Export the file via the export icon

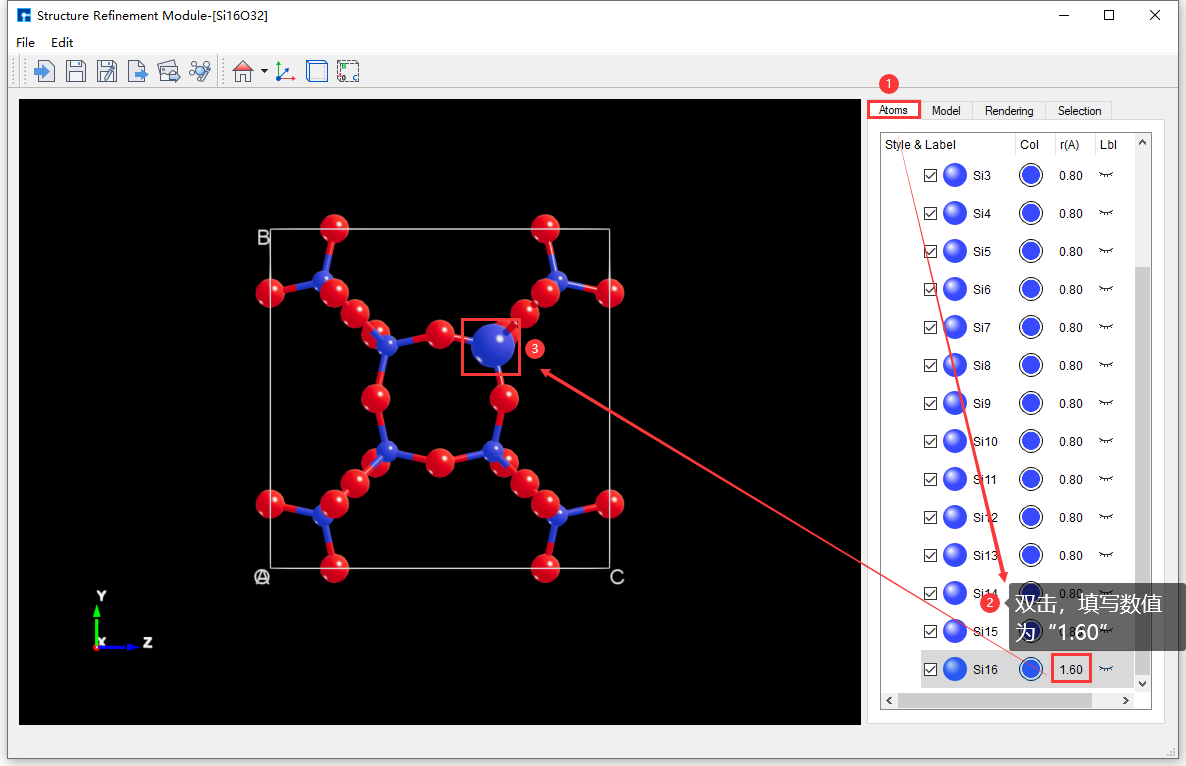click(x=138, y=70)
